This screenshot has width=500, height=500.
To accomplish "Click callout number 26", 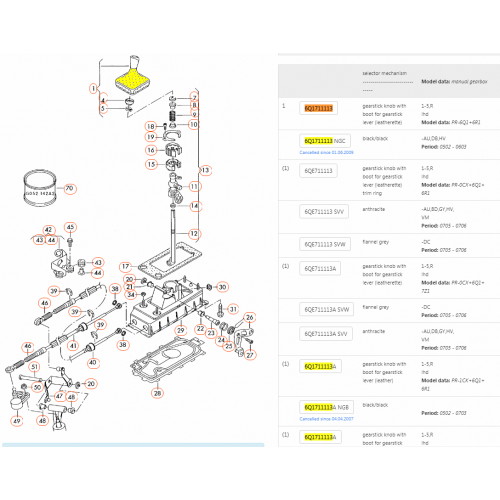I will pyautogui.click(x=250, y=318).
